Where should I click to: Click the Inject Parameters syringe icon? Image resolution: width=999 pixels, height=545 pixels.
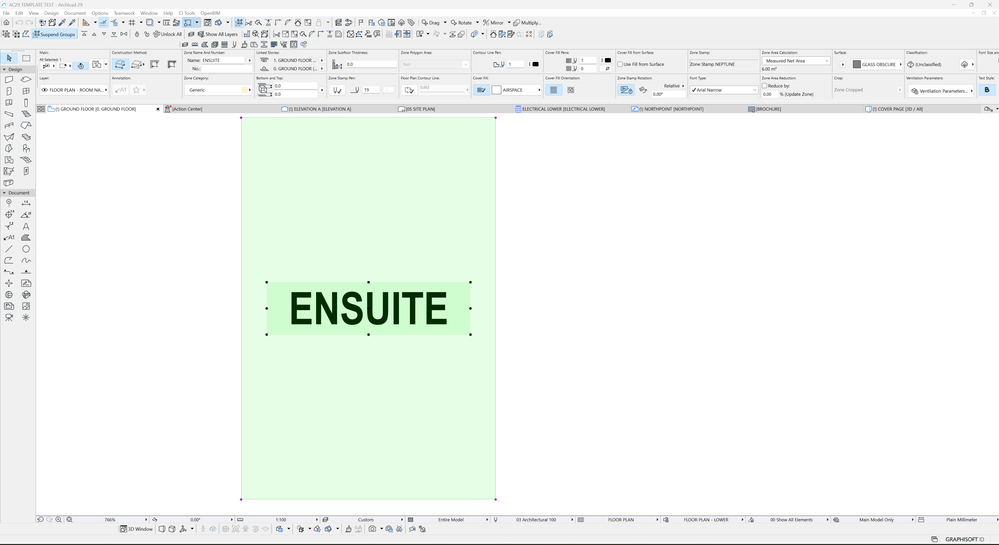point(72,22)
